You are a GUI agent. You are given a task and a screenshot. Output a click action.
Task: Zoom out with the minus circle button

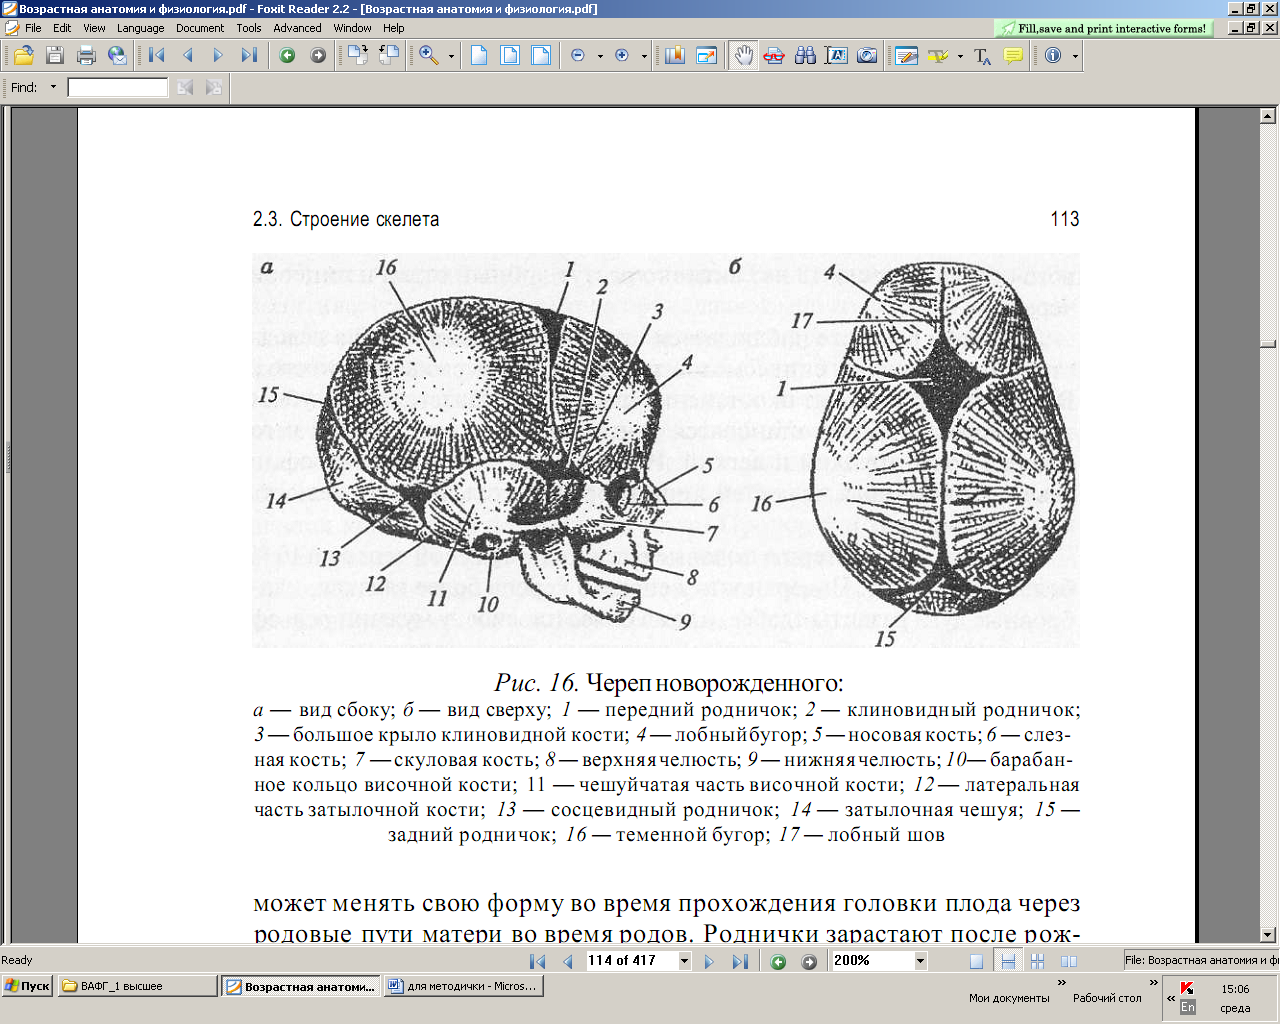tap(578, 56)
